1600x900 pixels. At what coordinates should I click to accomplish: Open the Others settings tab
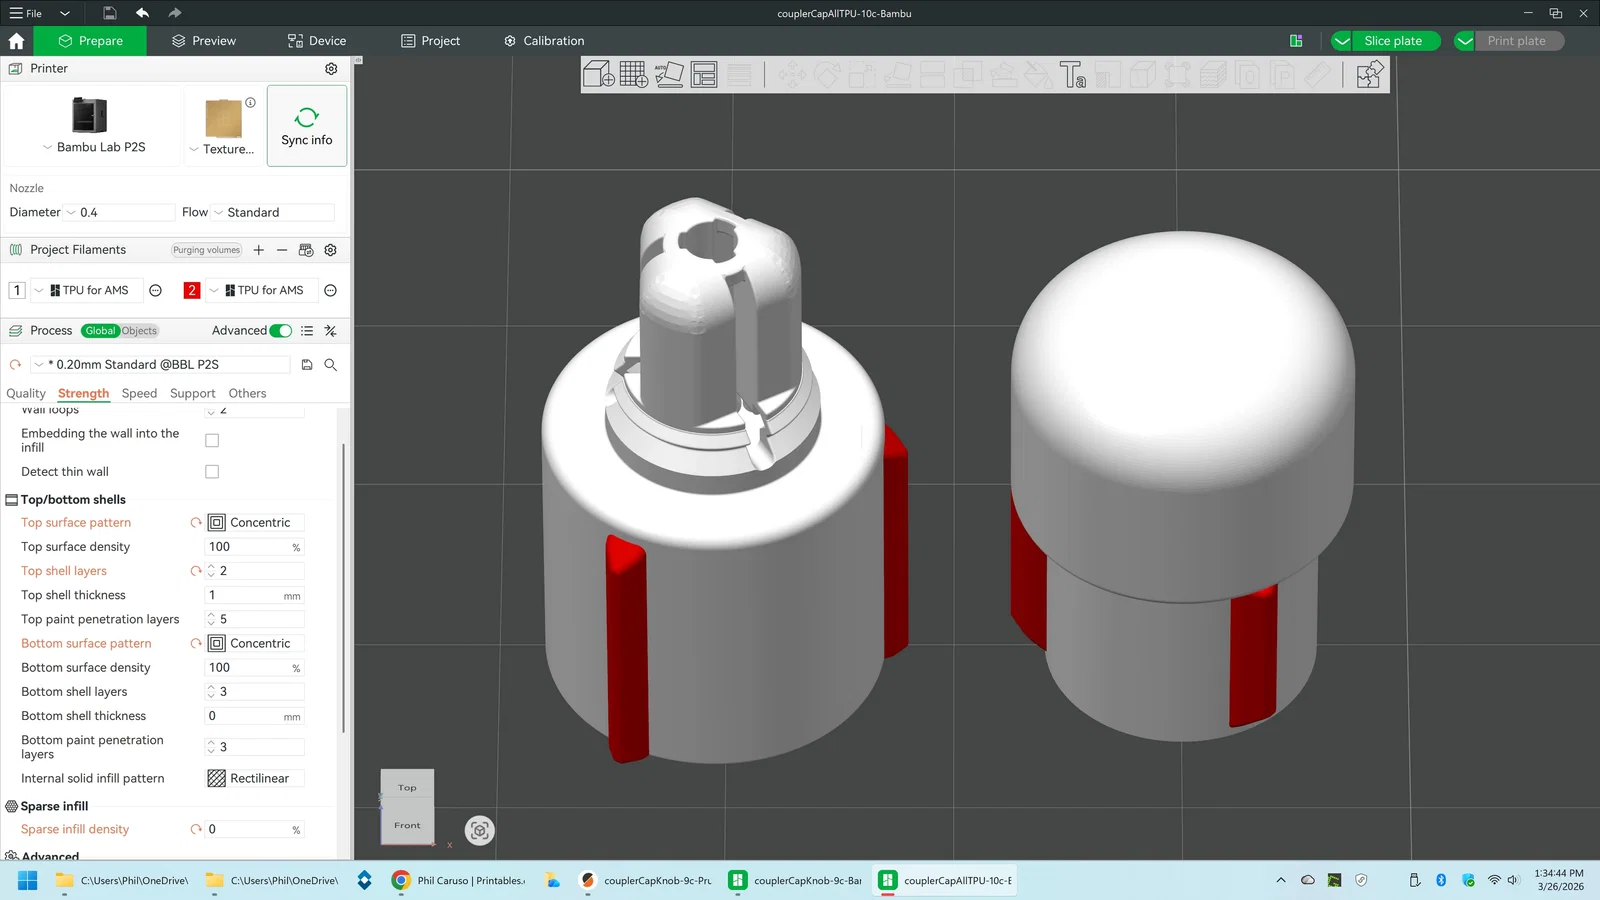click(247, 394)
